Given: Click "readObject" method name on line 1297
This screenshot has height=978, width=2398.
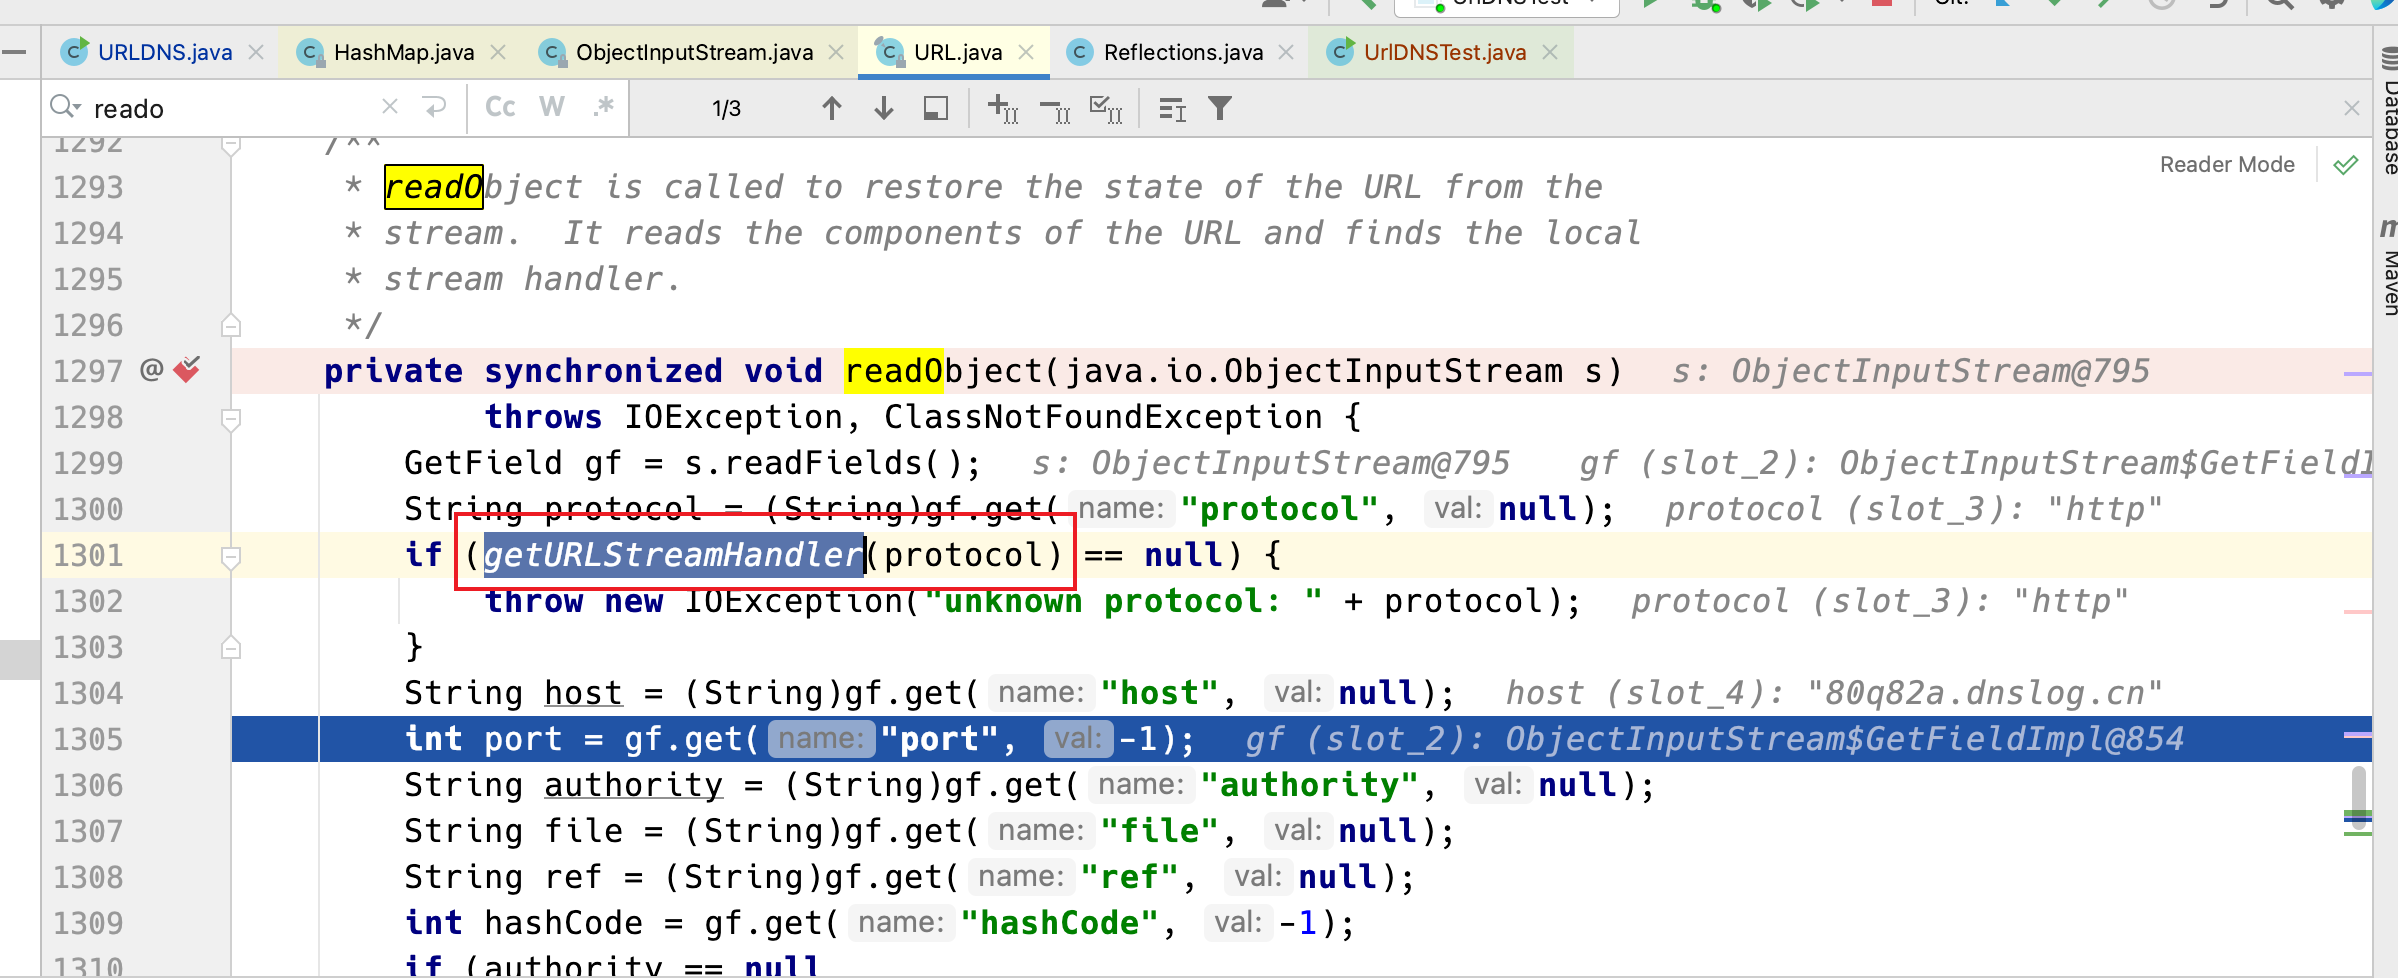Looking at the screenshot, I should [x=943, y=371].
